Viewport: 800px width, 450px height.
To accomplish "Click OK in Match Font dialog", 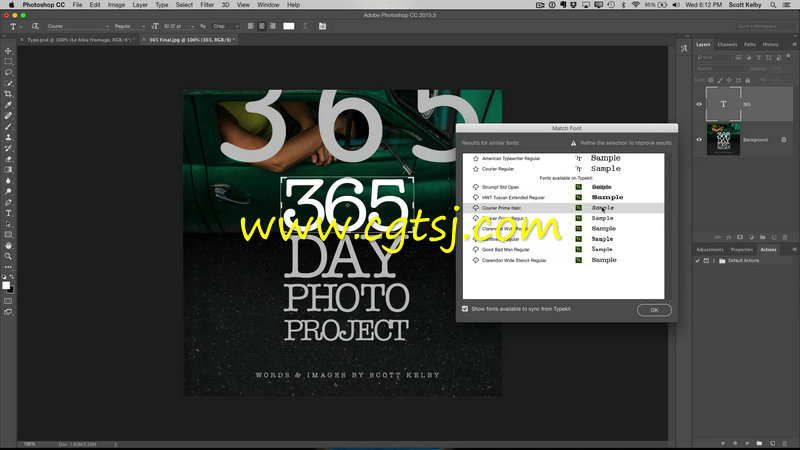I will (x=654, y=310).
